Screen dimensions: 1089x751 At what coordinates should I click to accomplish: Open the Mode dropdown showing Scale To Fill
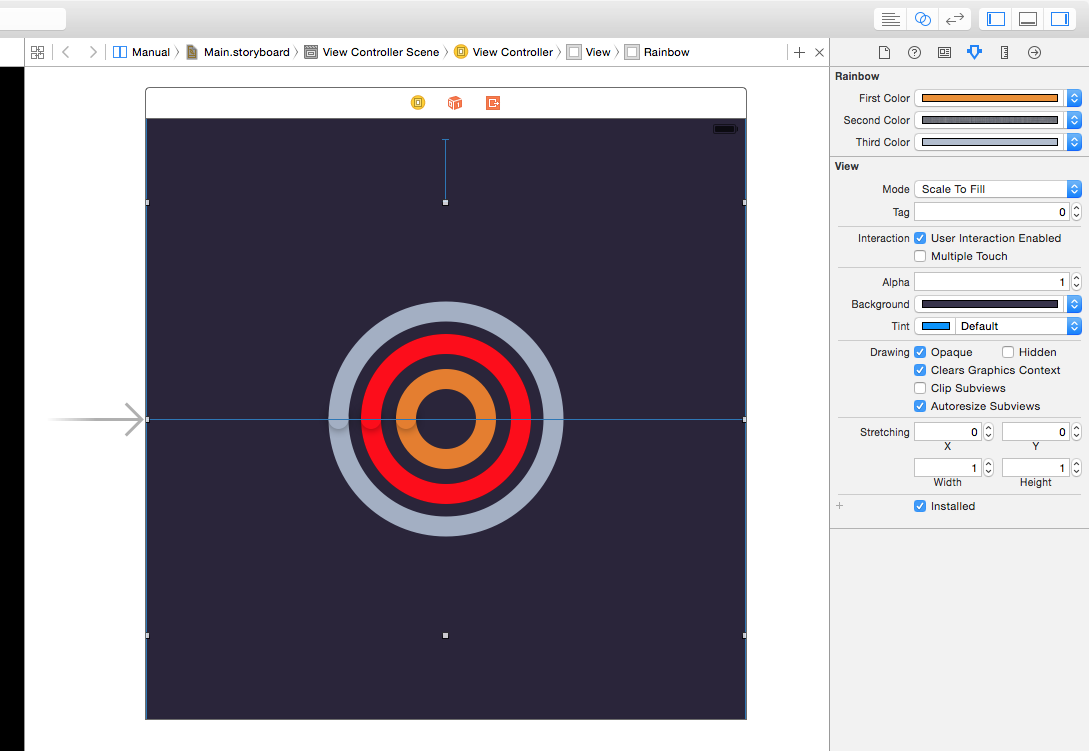[x=1072, y=189]
